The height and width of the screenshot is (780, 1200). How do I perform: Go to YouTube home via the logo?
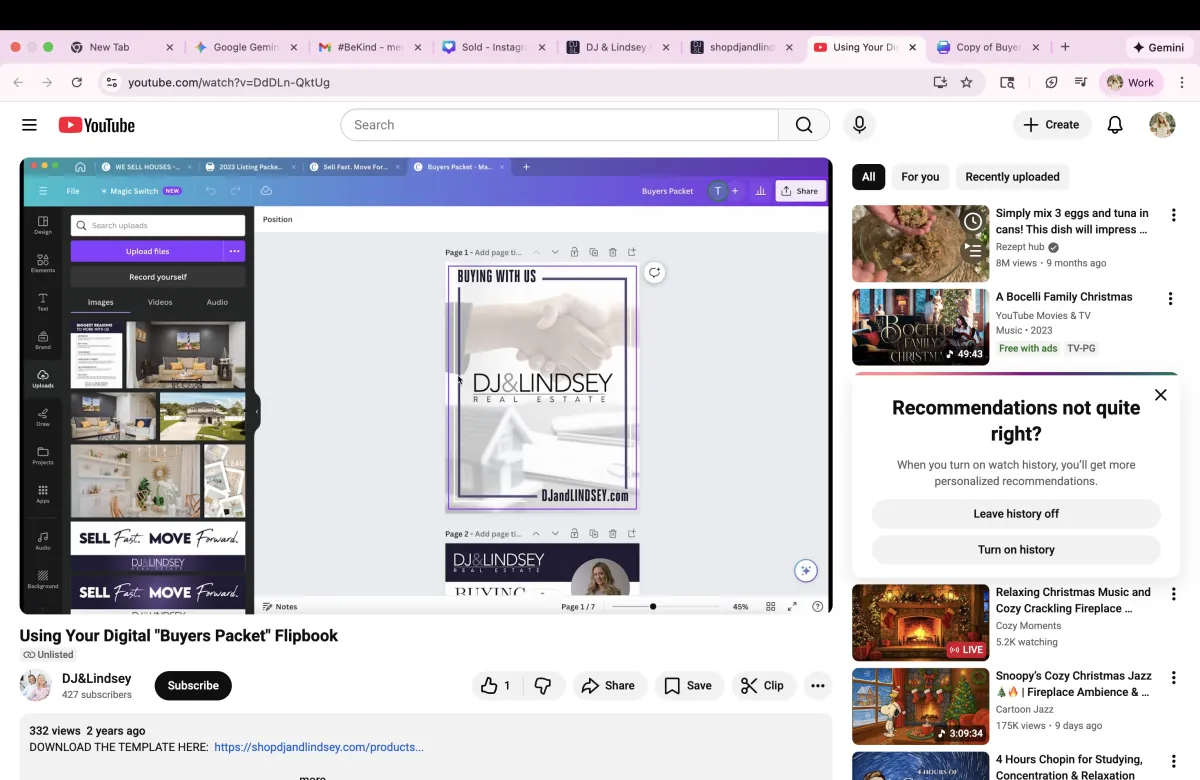click(97, 125)
